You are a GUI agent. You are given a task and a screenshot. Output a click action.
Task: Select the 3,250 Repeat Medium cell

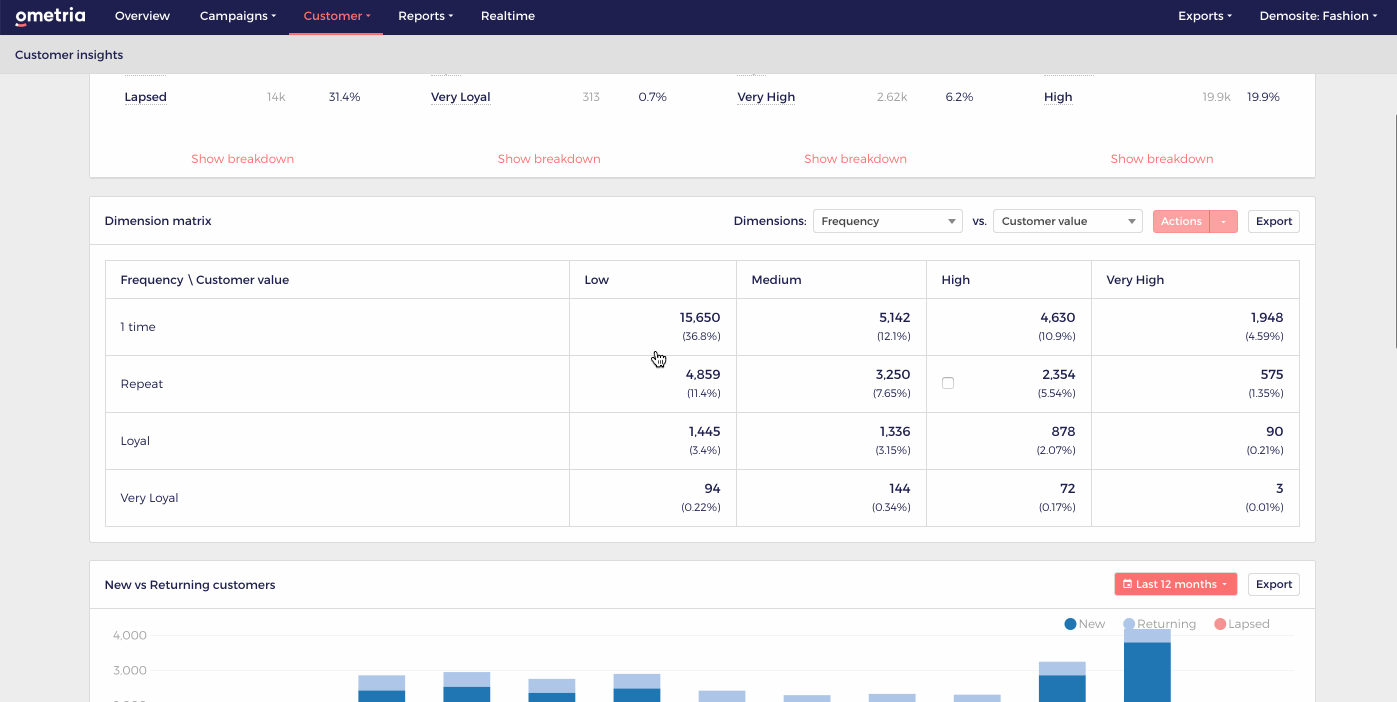pos(831,384)
